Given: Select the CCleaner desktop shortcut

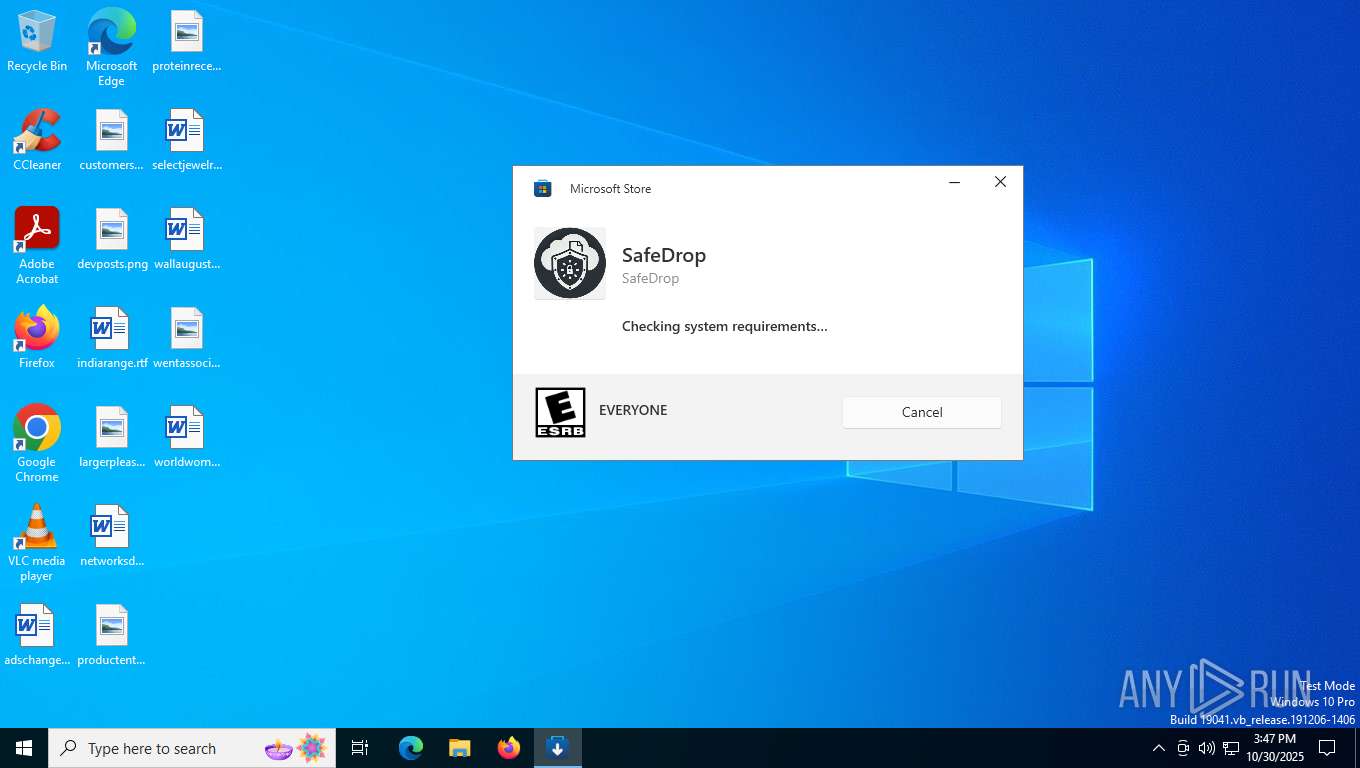Looking at the screenshot, I should coord(37,140).
